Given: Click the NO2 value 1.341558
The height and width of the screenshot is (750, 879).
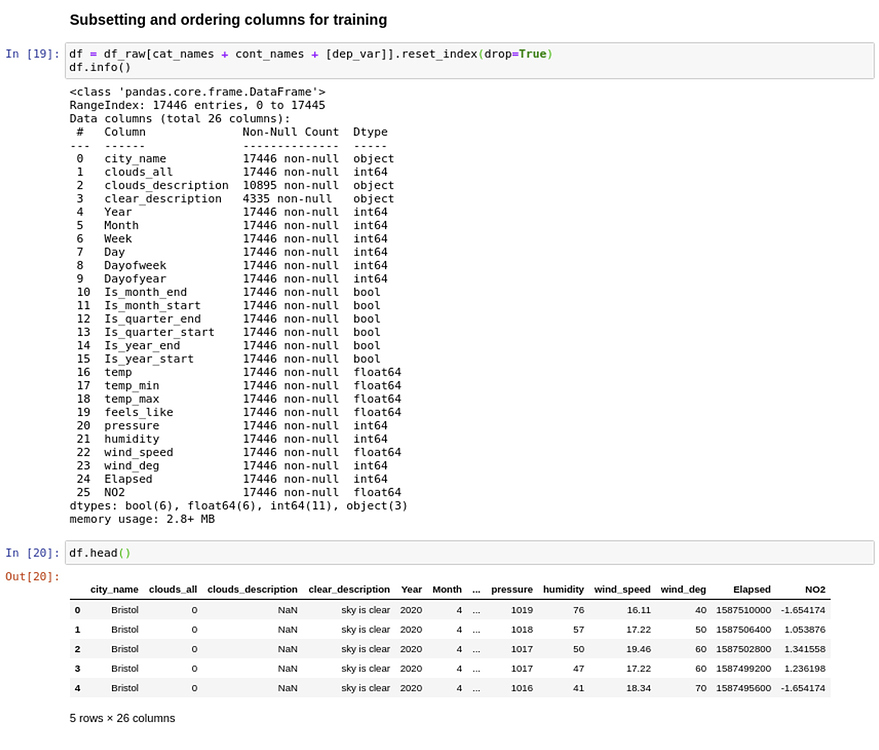Looking at the screenshot, I should [803, 649].
